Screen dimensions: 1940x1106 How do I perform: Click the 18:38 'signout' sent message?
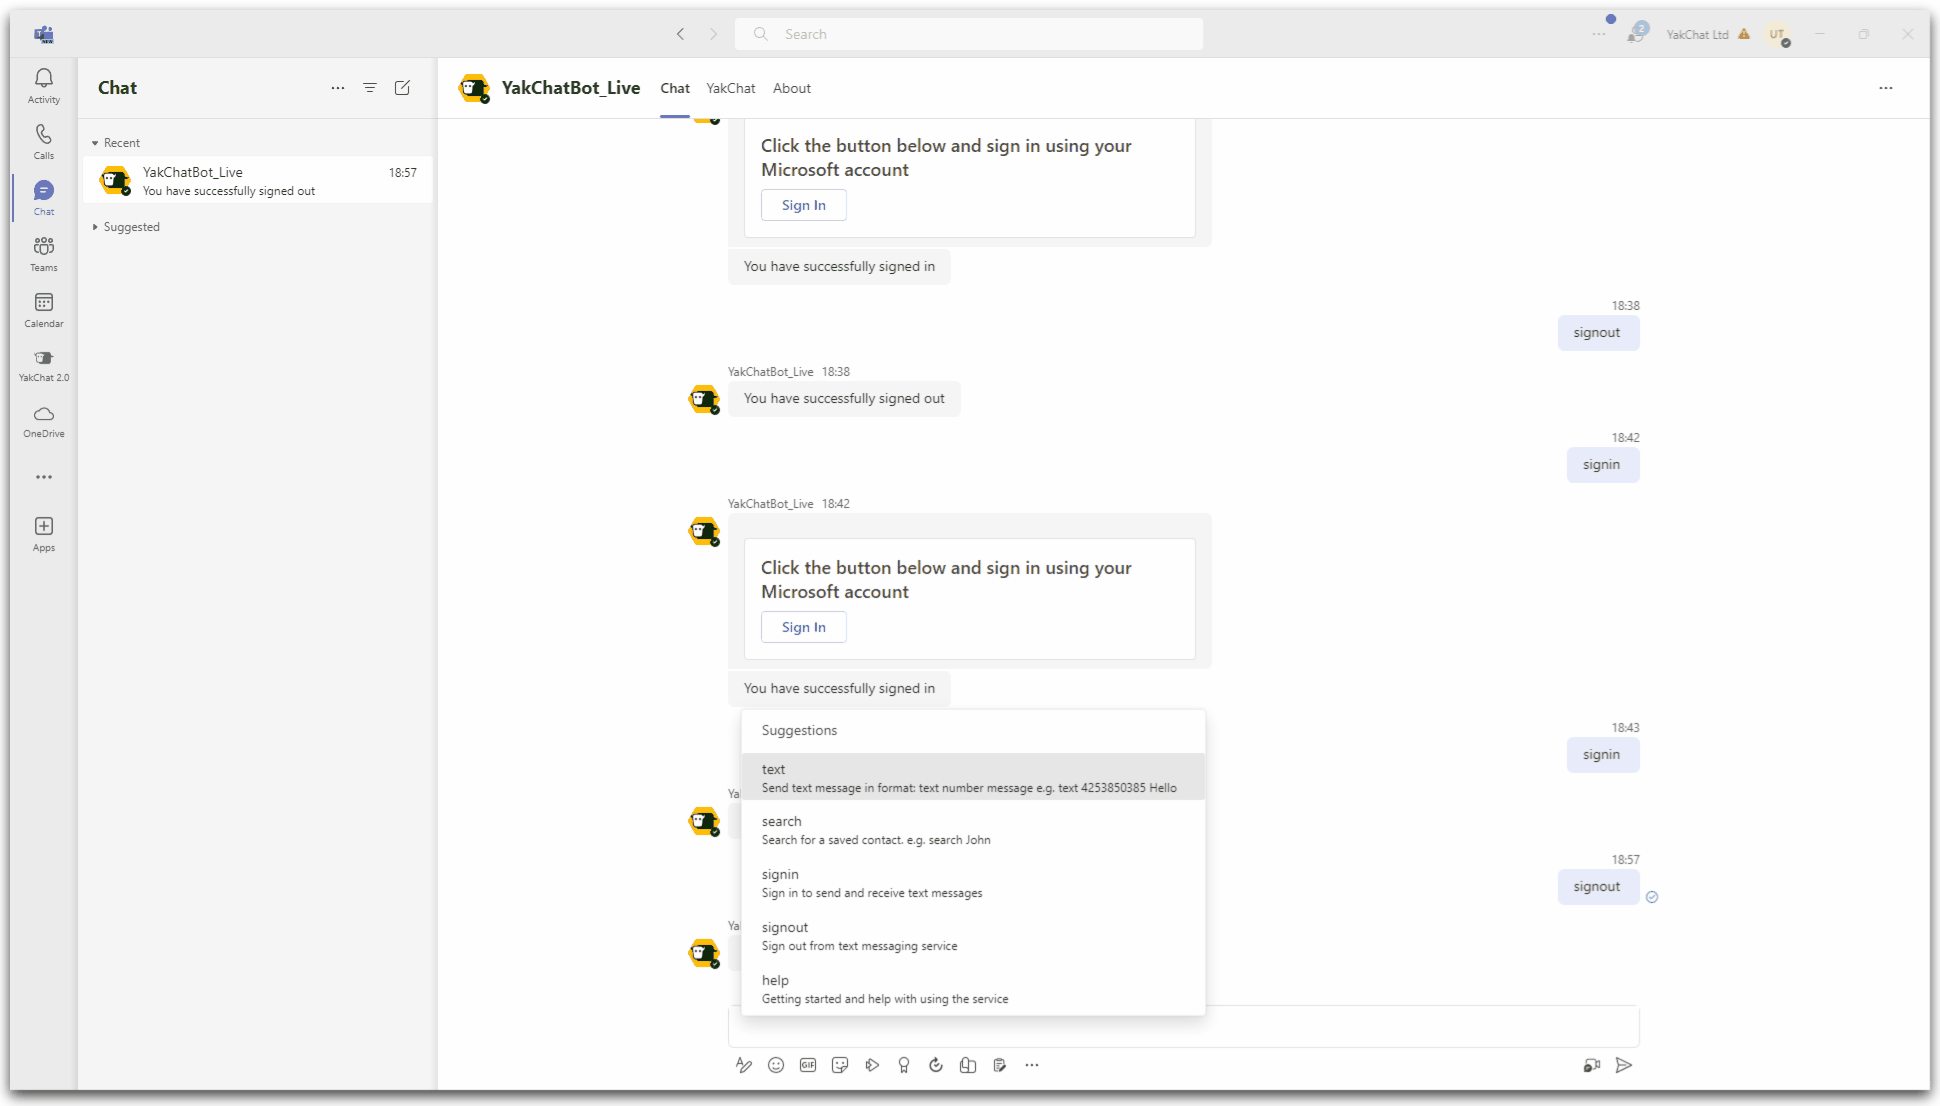click(1597, 333)
